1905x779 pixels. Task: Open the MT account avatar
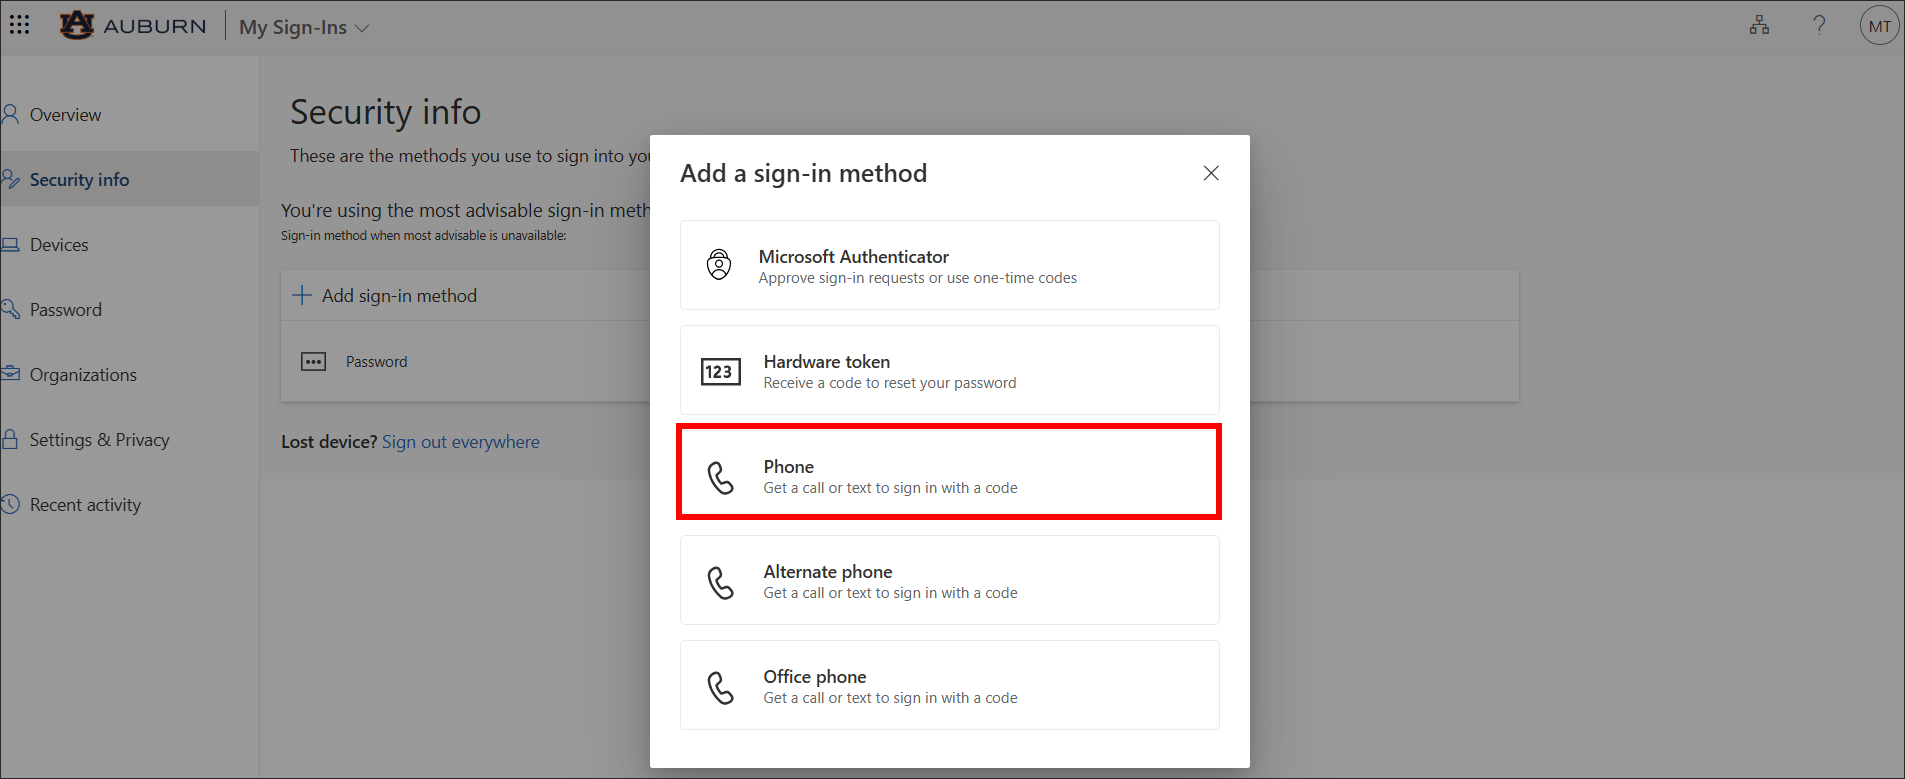pos(1879,26)
